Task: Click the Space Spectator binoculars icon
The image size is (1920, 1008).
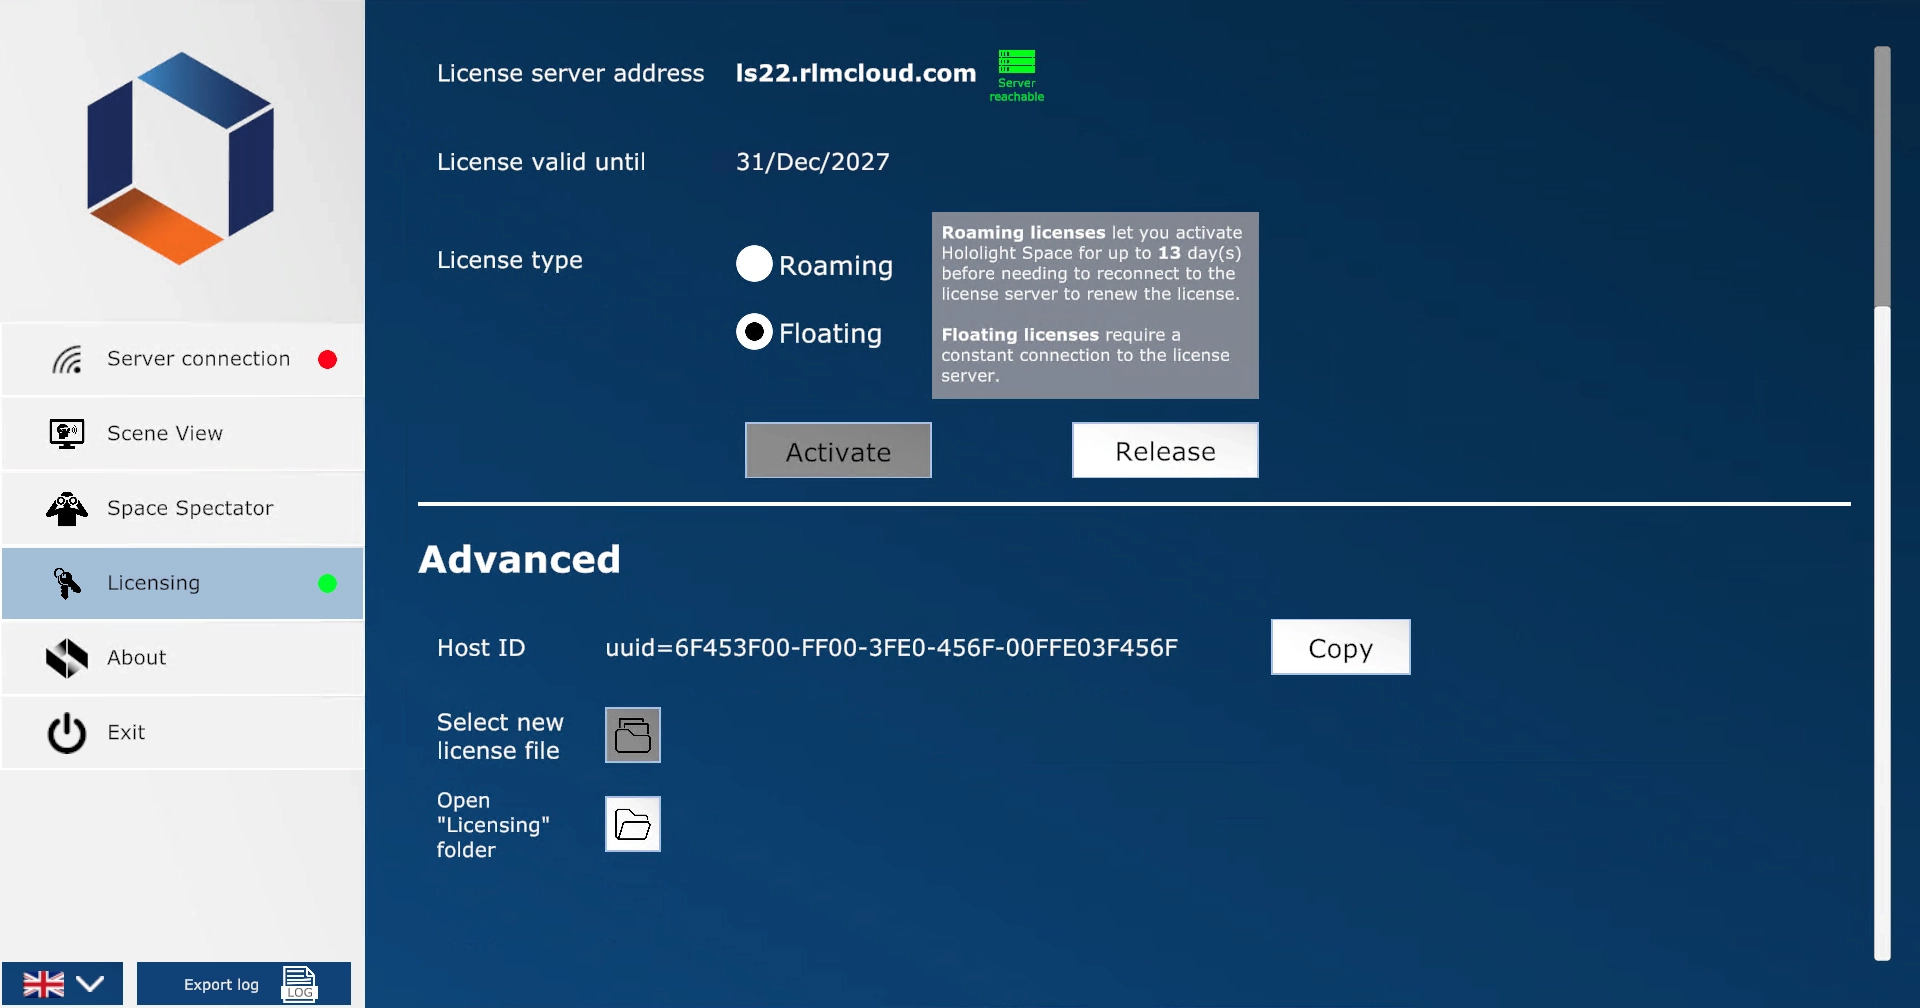Action: [x=67, y=508]
